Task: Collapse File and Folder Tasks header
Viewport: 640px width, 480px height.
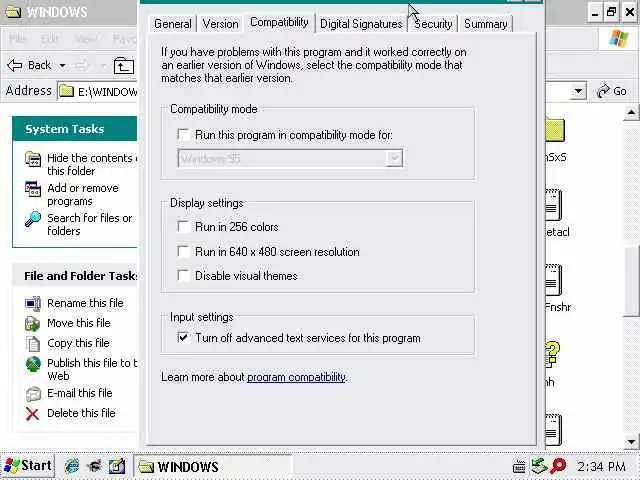Action: (x=75, y=276)
